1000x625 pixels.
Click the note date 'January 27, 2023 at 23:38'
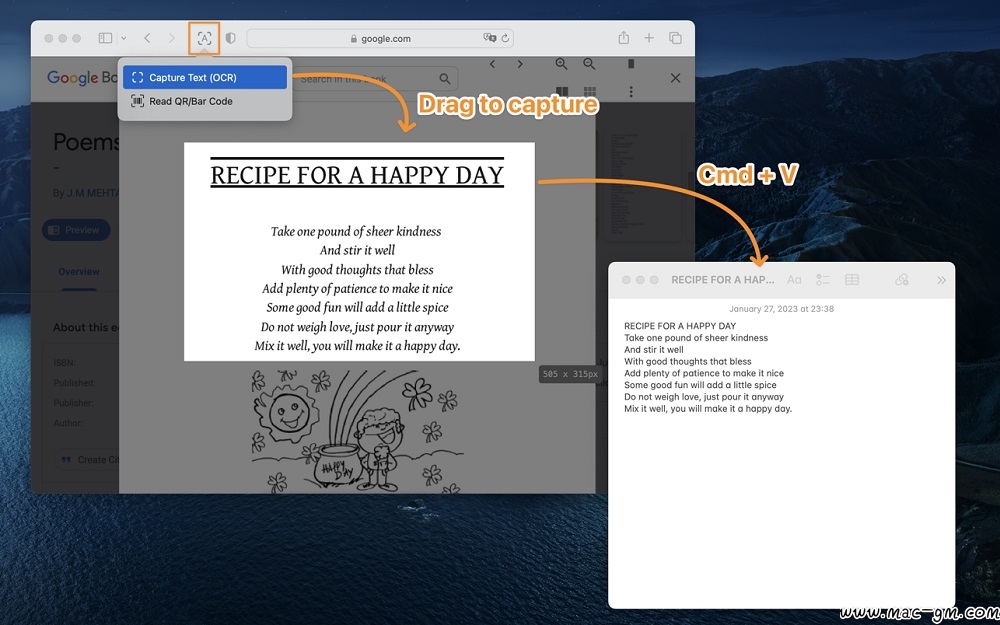pos(781,309)
